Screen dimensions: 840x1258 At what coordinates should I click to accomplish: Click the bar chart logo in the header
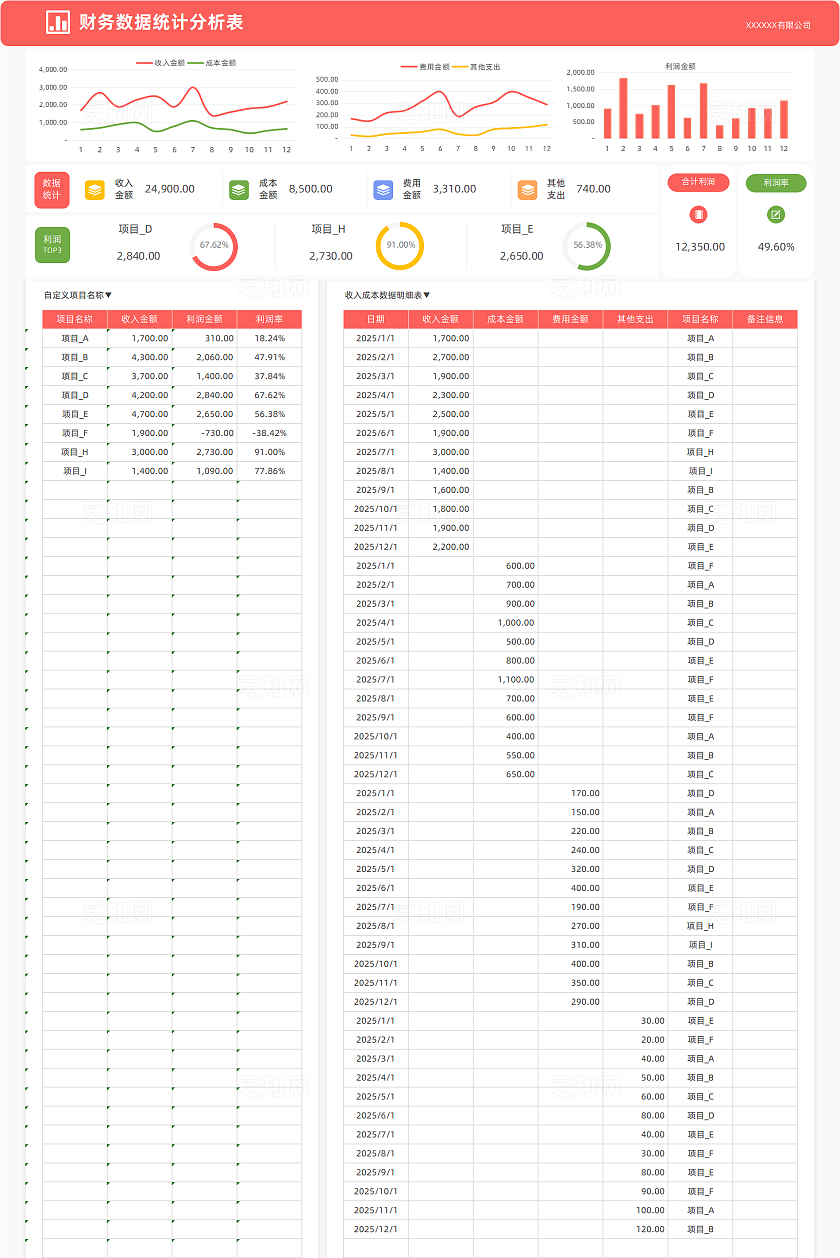[x=58, y=23]
